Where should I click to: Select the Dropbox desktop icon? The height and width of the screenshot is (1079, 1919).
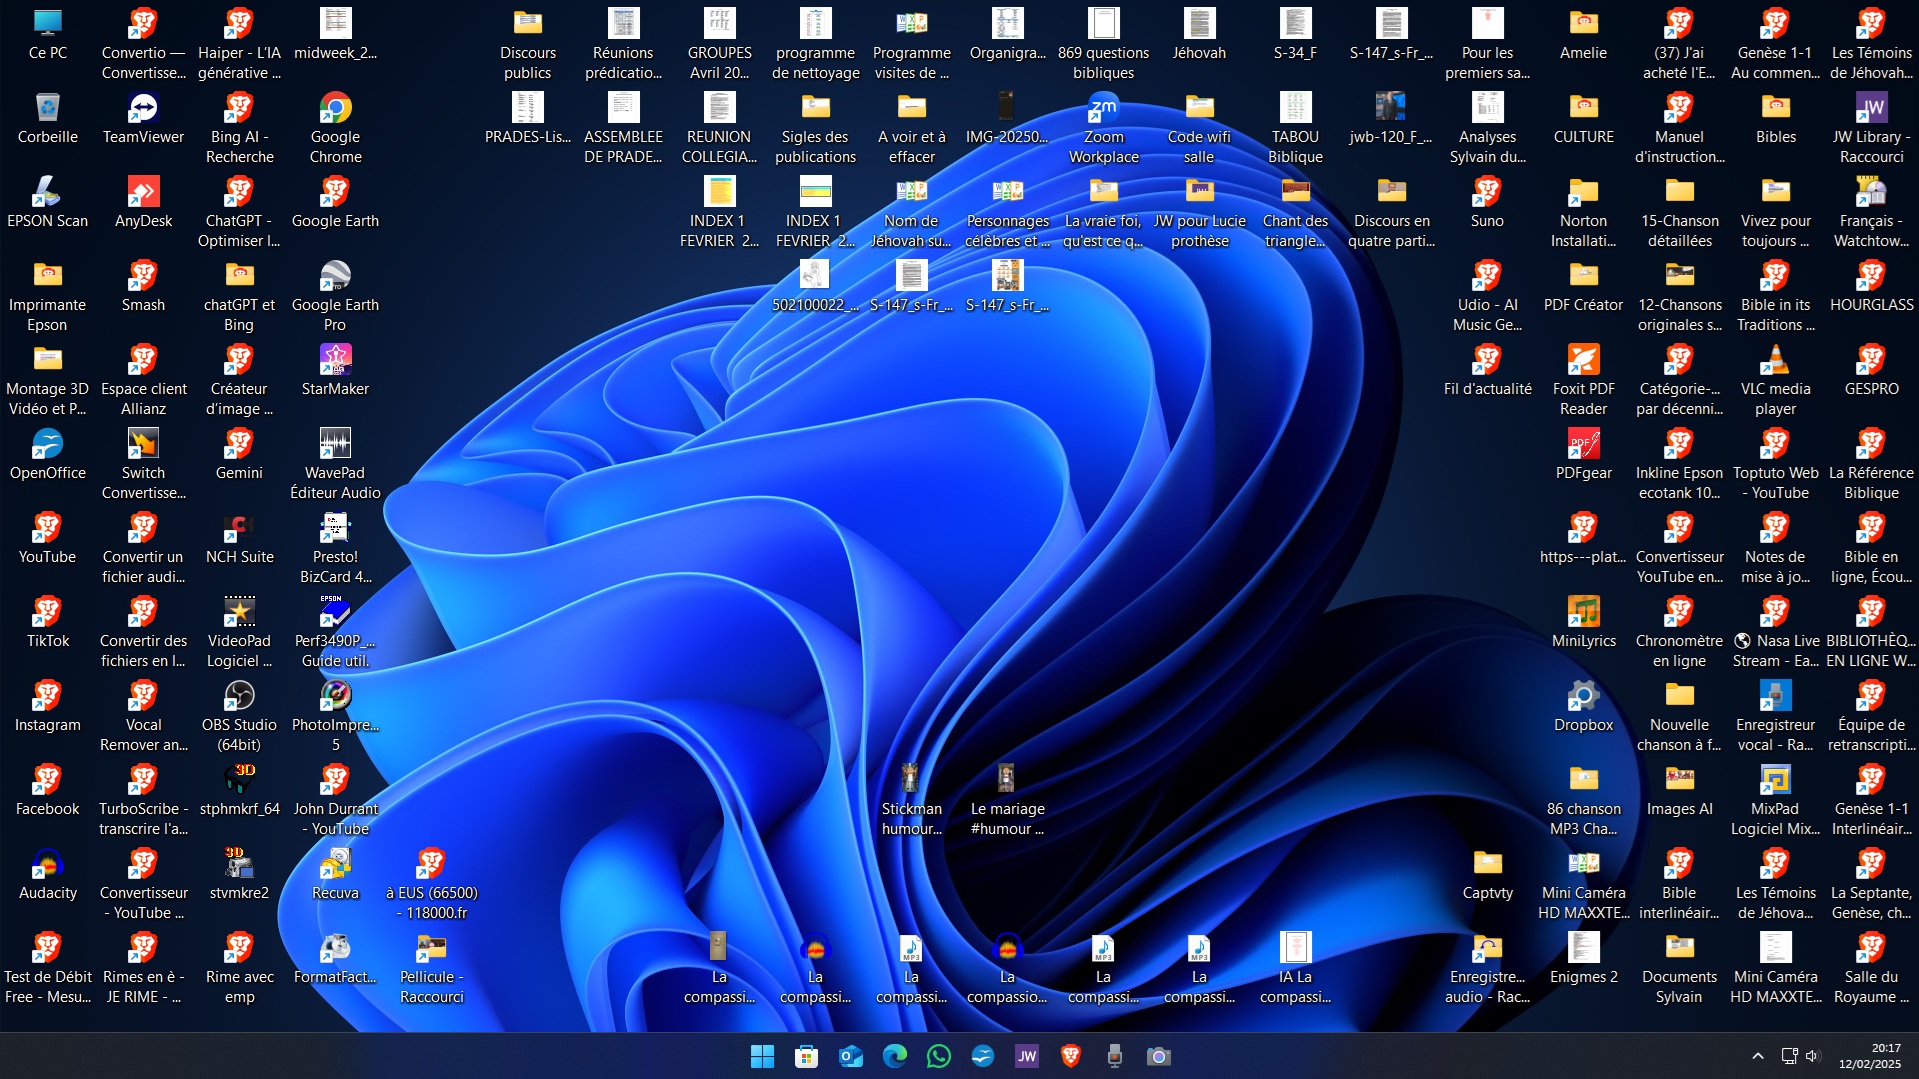coord(1583,697)
